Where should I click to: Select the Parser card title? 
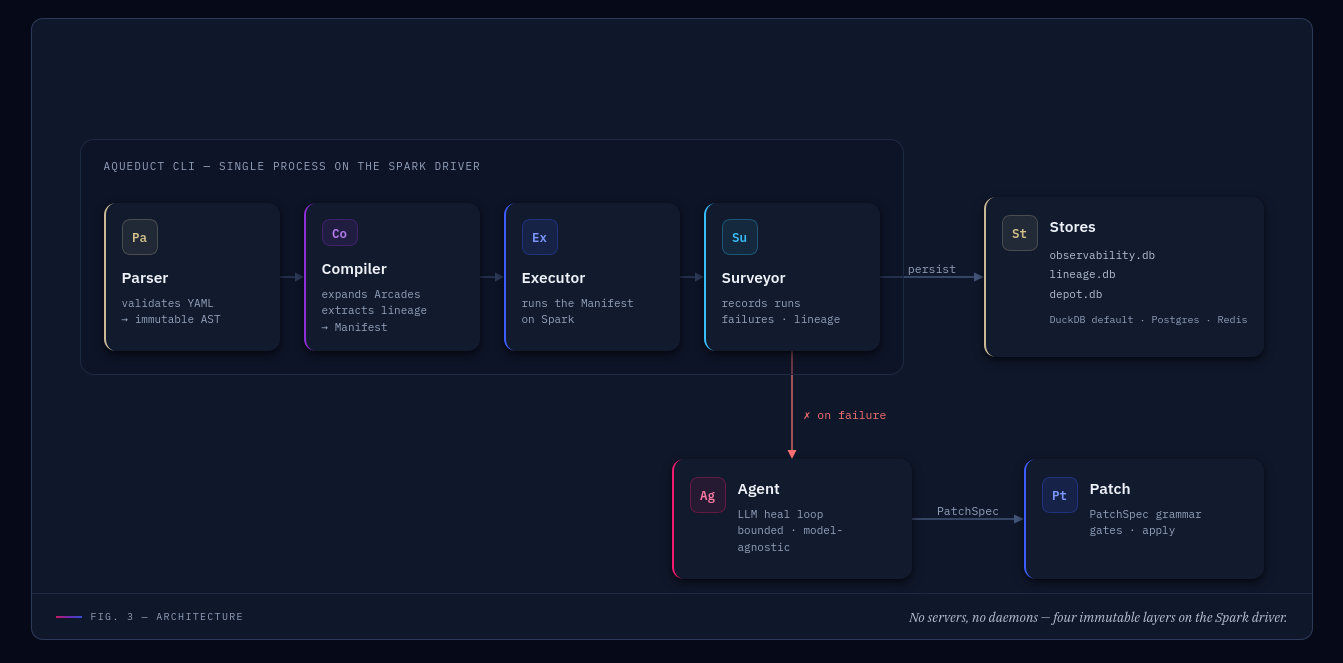tap(145, 278)
